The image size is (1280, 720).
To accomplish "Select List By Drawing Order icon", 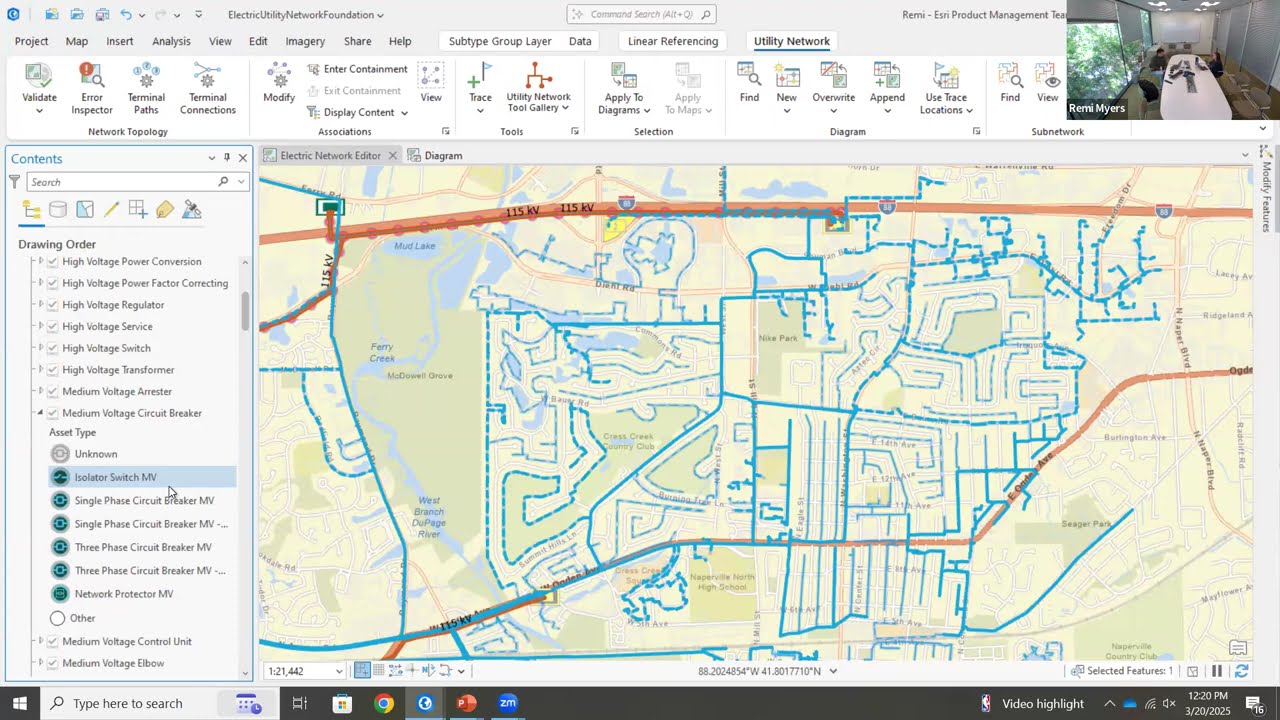I will [31, 209].
